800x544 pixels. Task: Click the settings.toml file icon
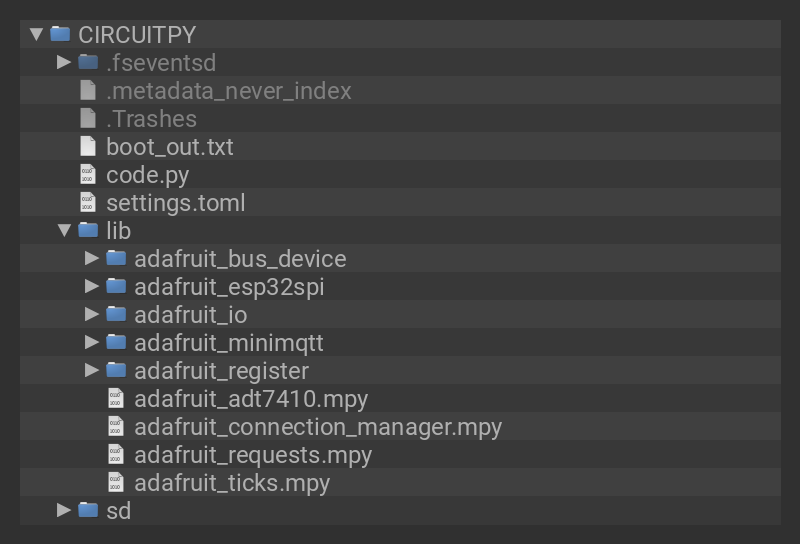click(x=88, y=202)
